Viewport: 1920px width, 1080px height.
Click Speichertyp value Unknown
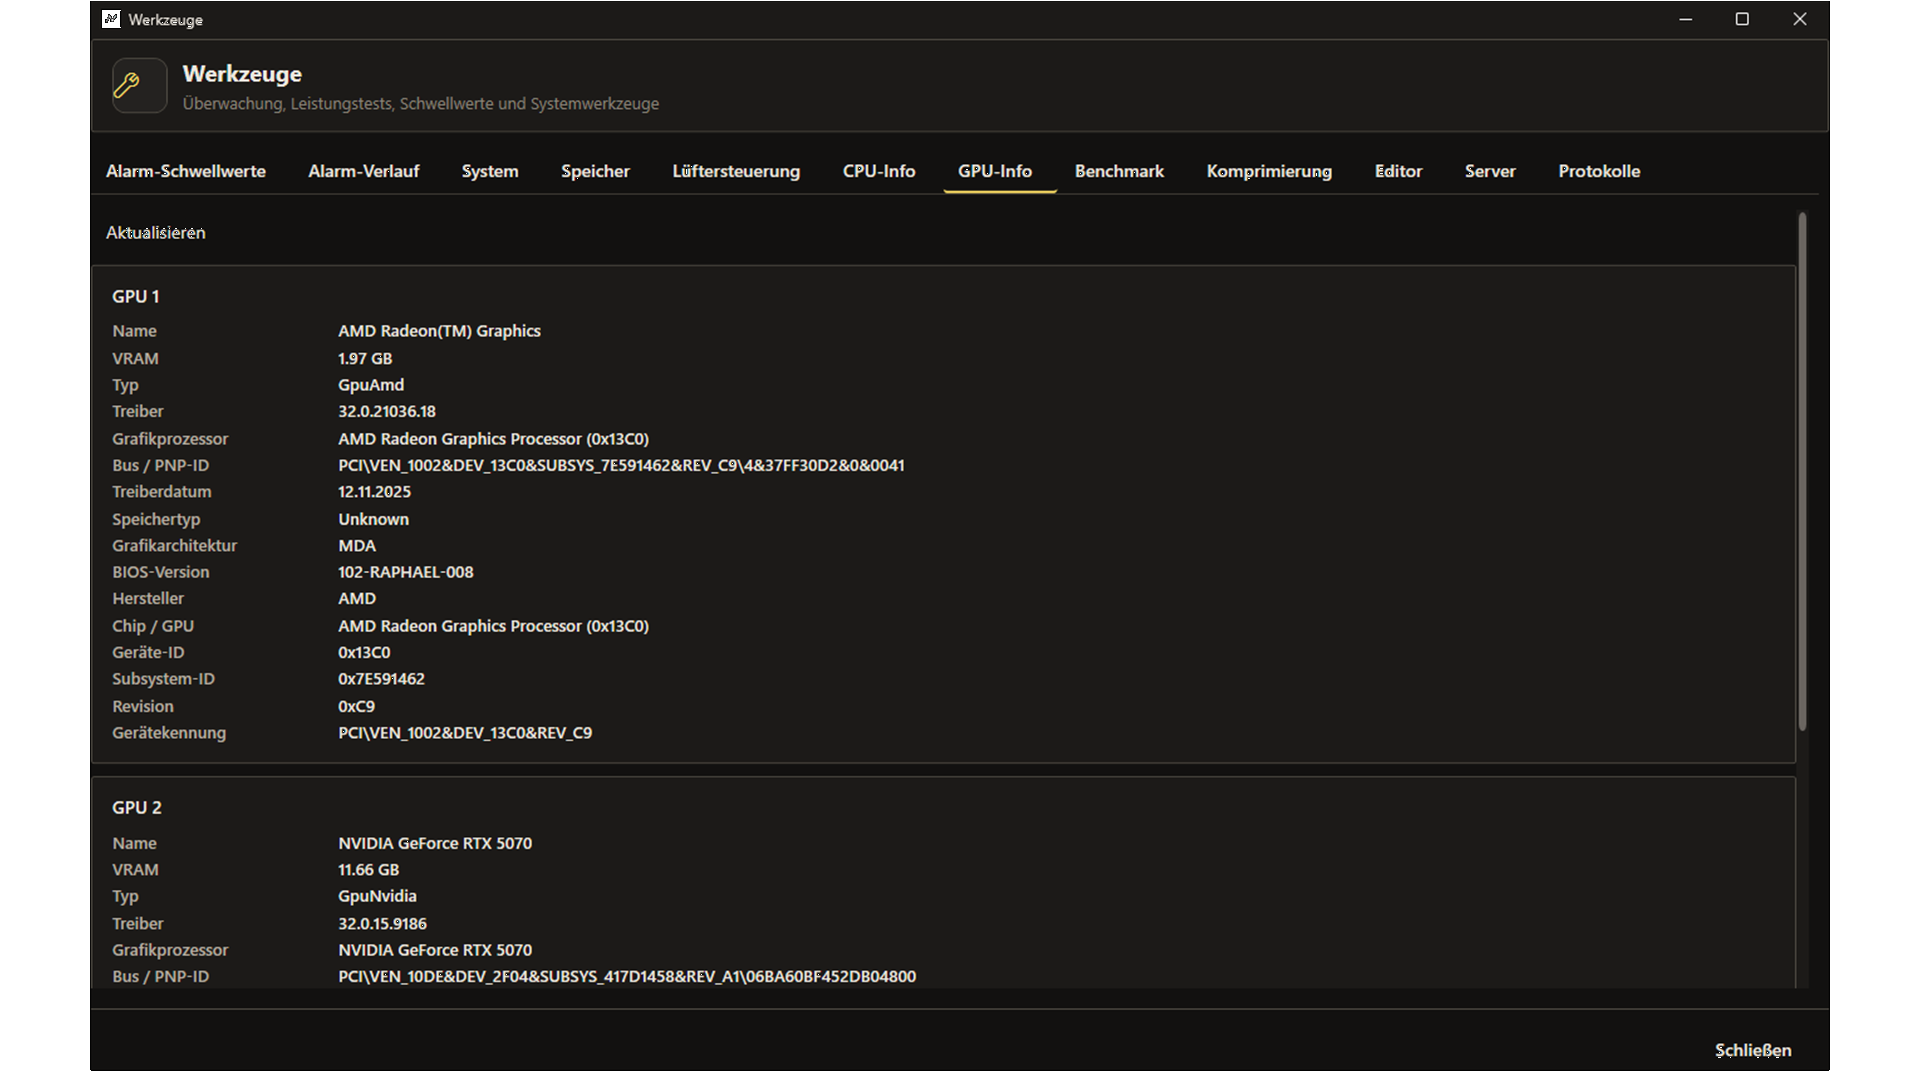373,519
